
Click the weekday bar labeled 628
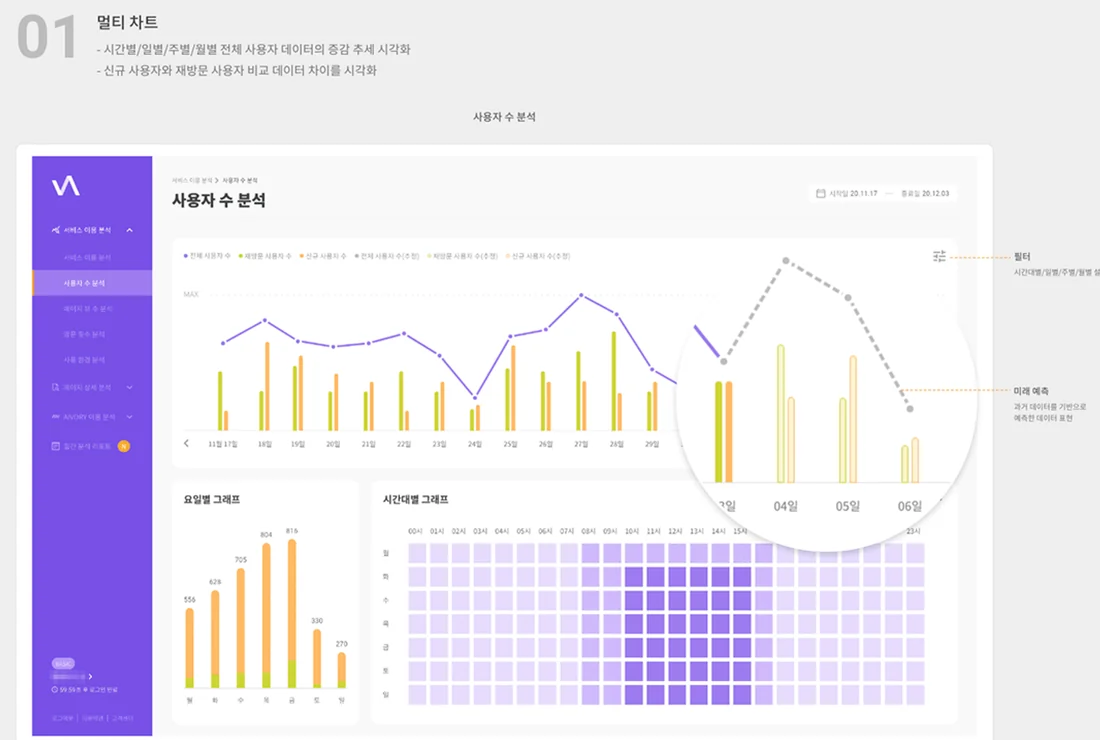pos(215,639)
